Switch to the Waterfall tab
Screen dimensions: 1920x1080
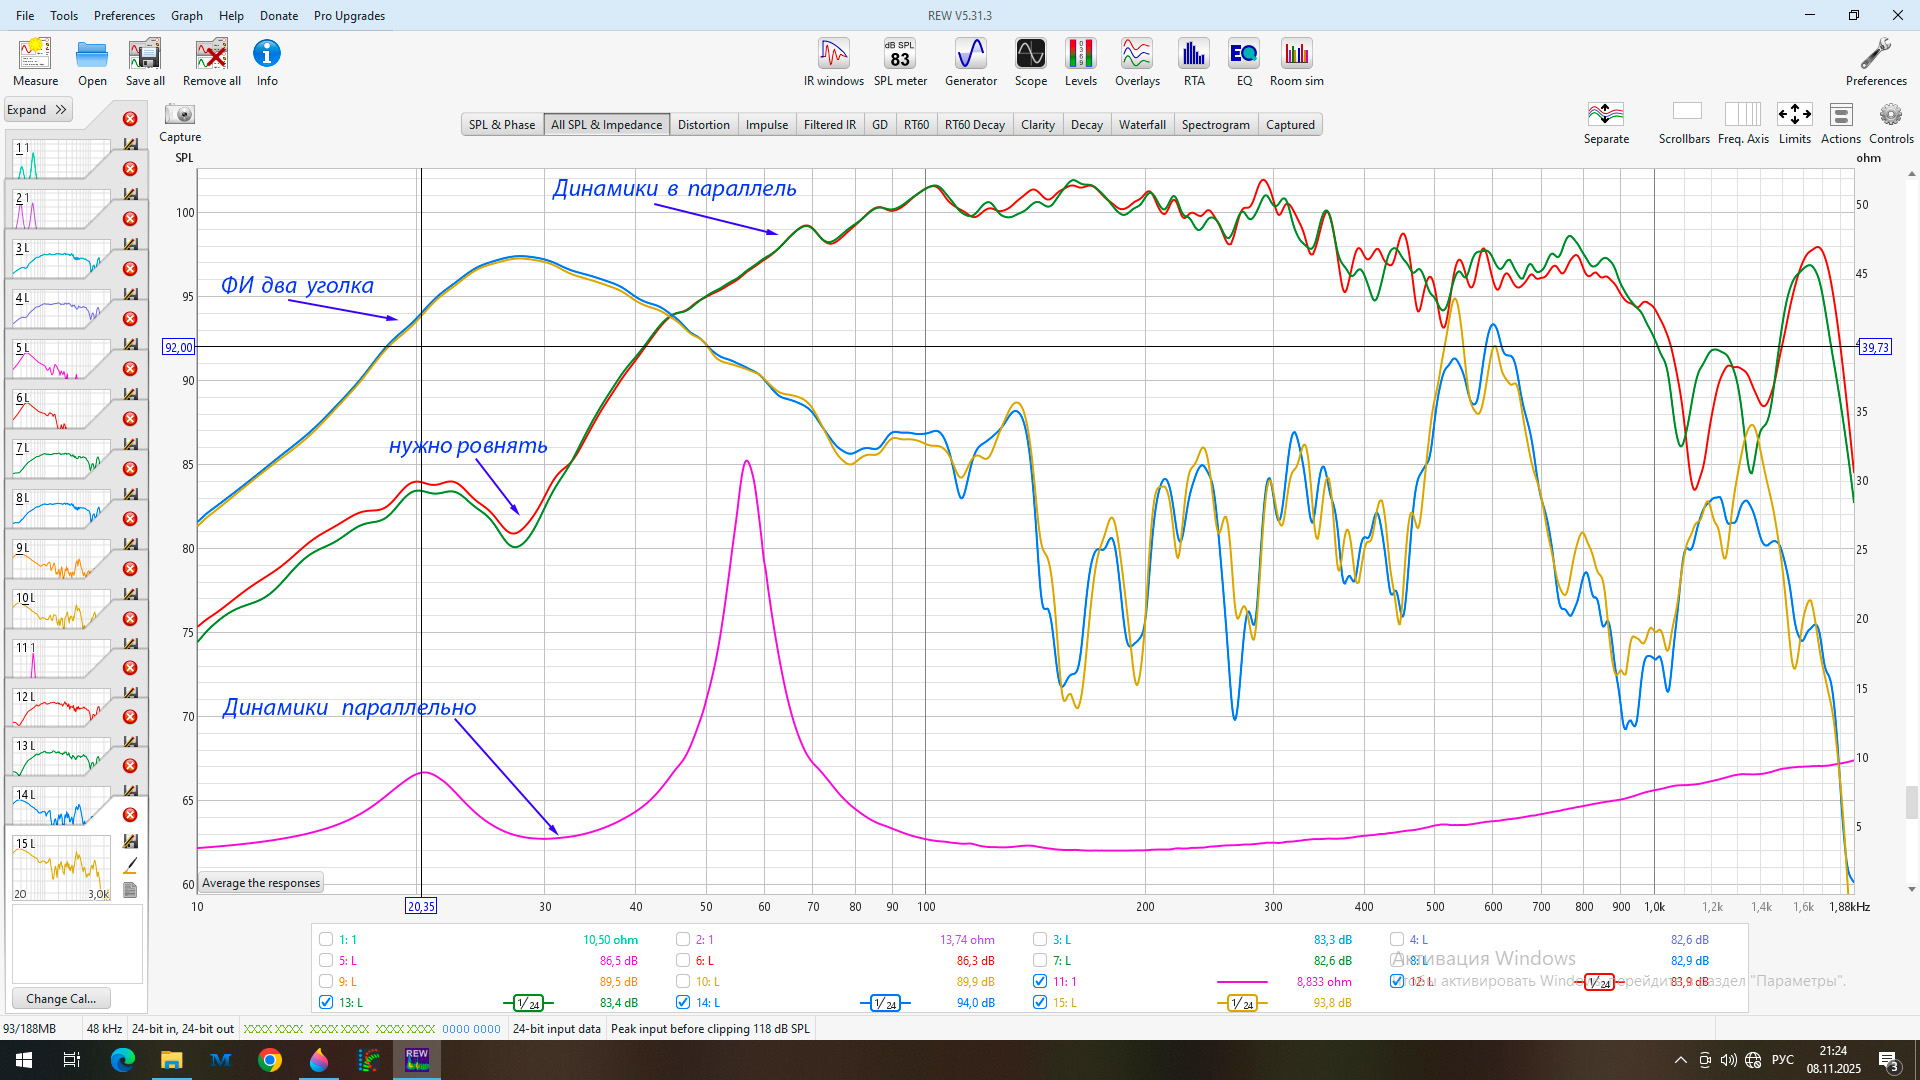coord(1142,125)
